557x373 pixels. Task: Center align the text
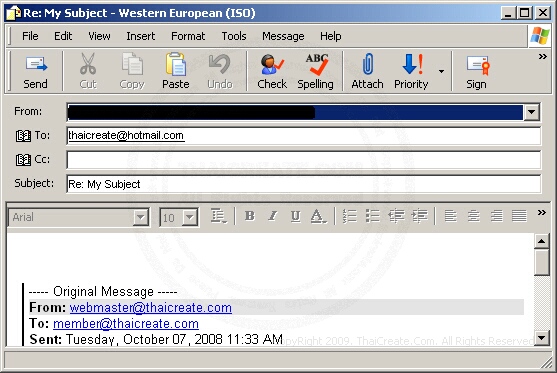click(474, 216)
